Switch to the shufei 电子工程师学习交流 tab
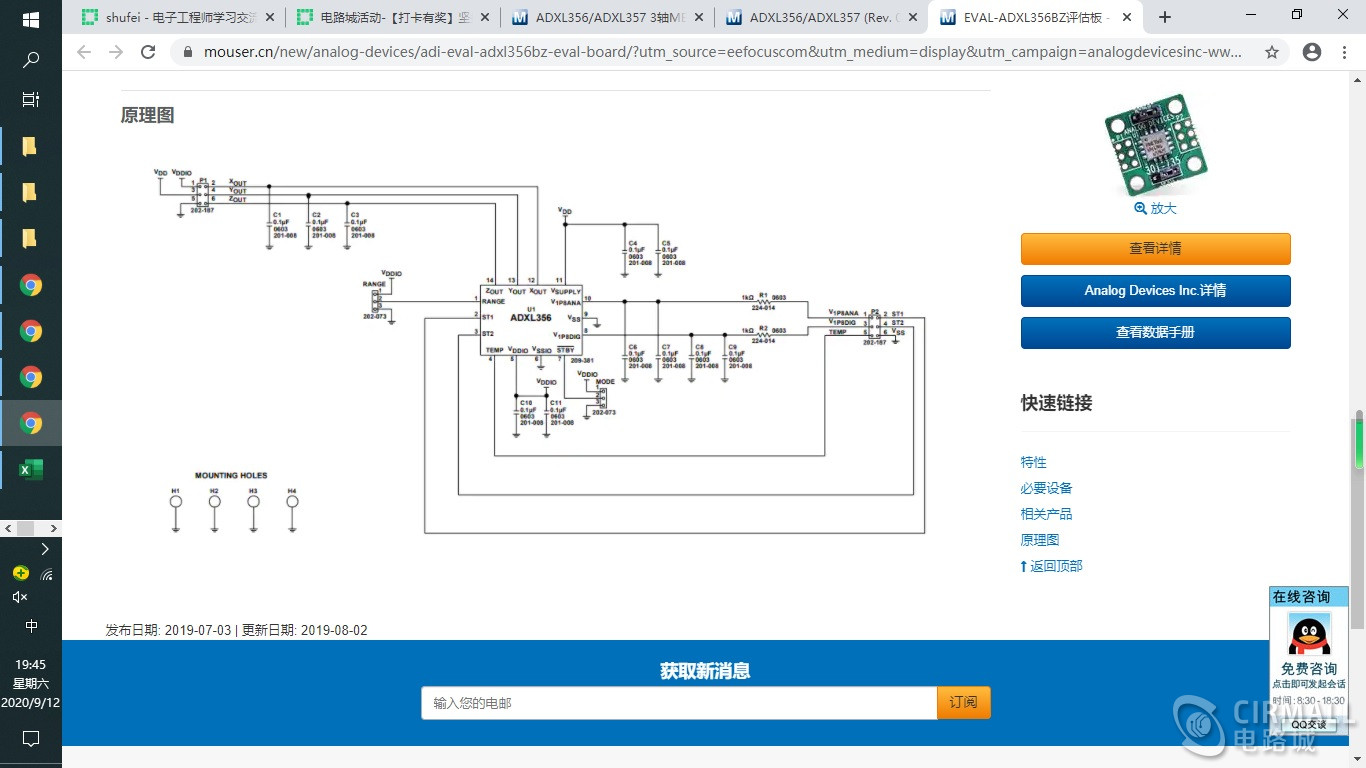 point(179,17)
